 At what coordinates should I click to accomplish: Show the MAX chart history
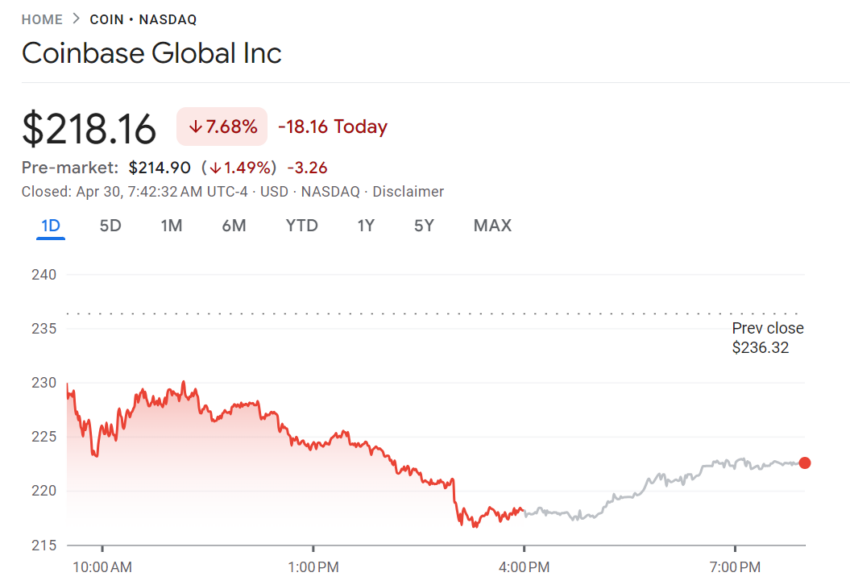click(492, 226)
